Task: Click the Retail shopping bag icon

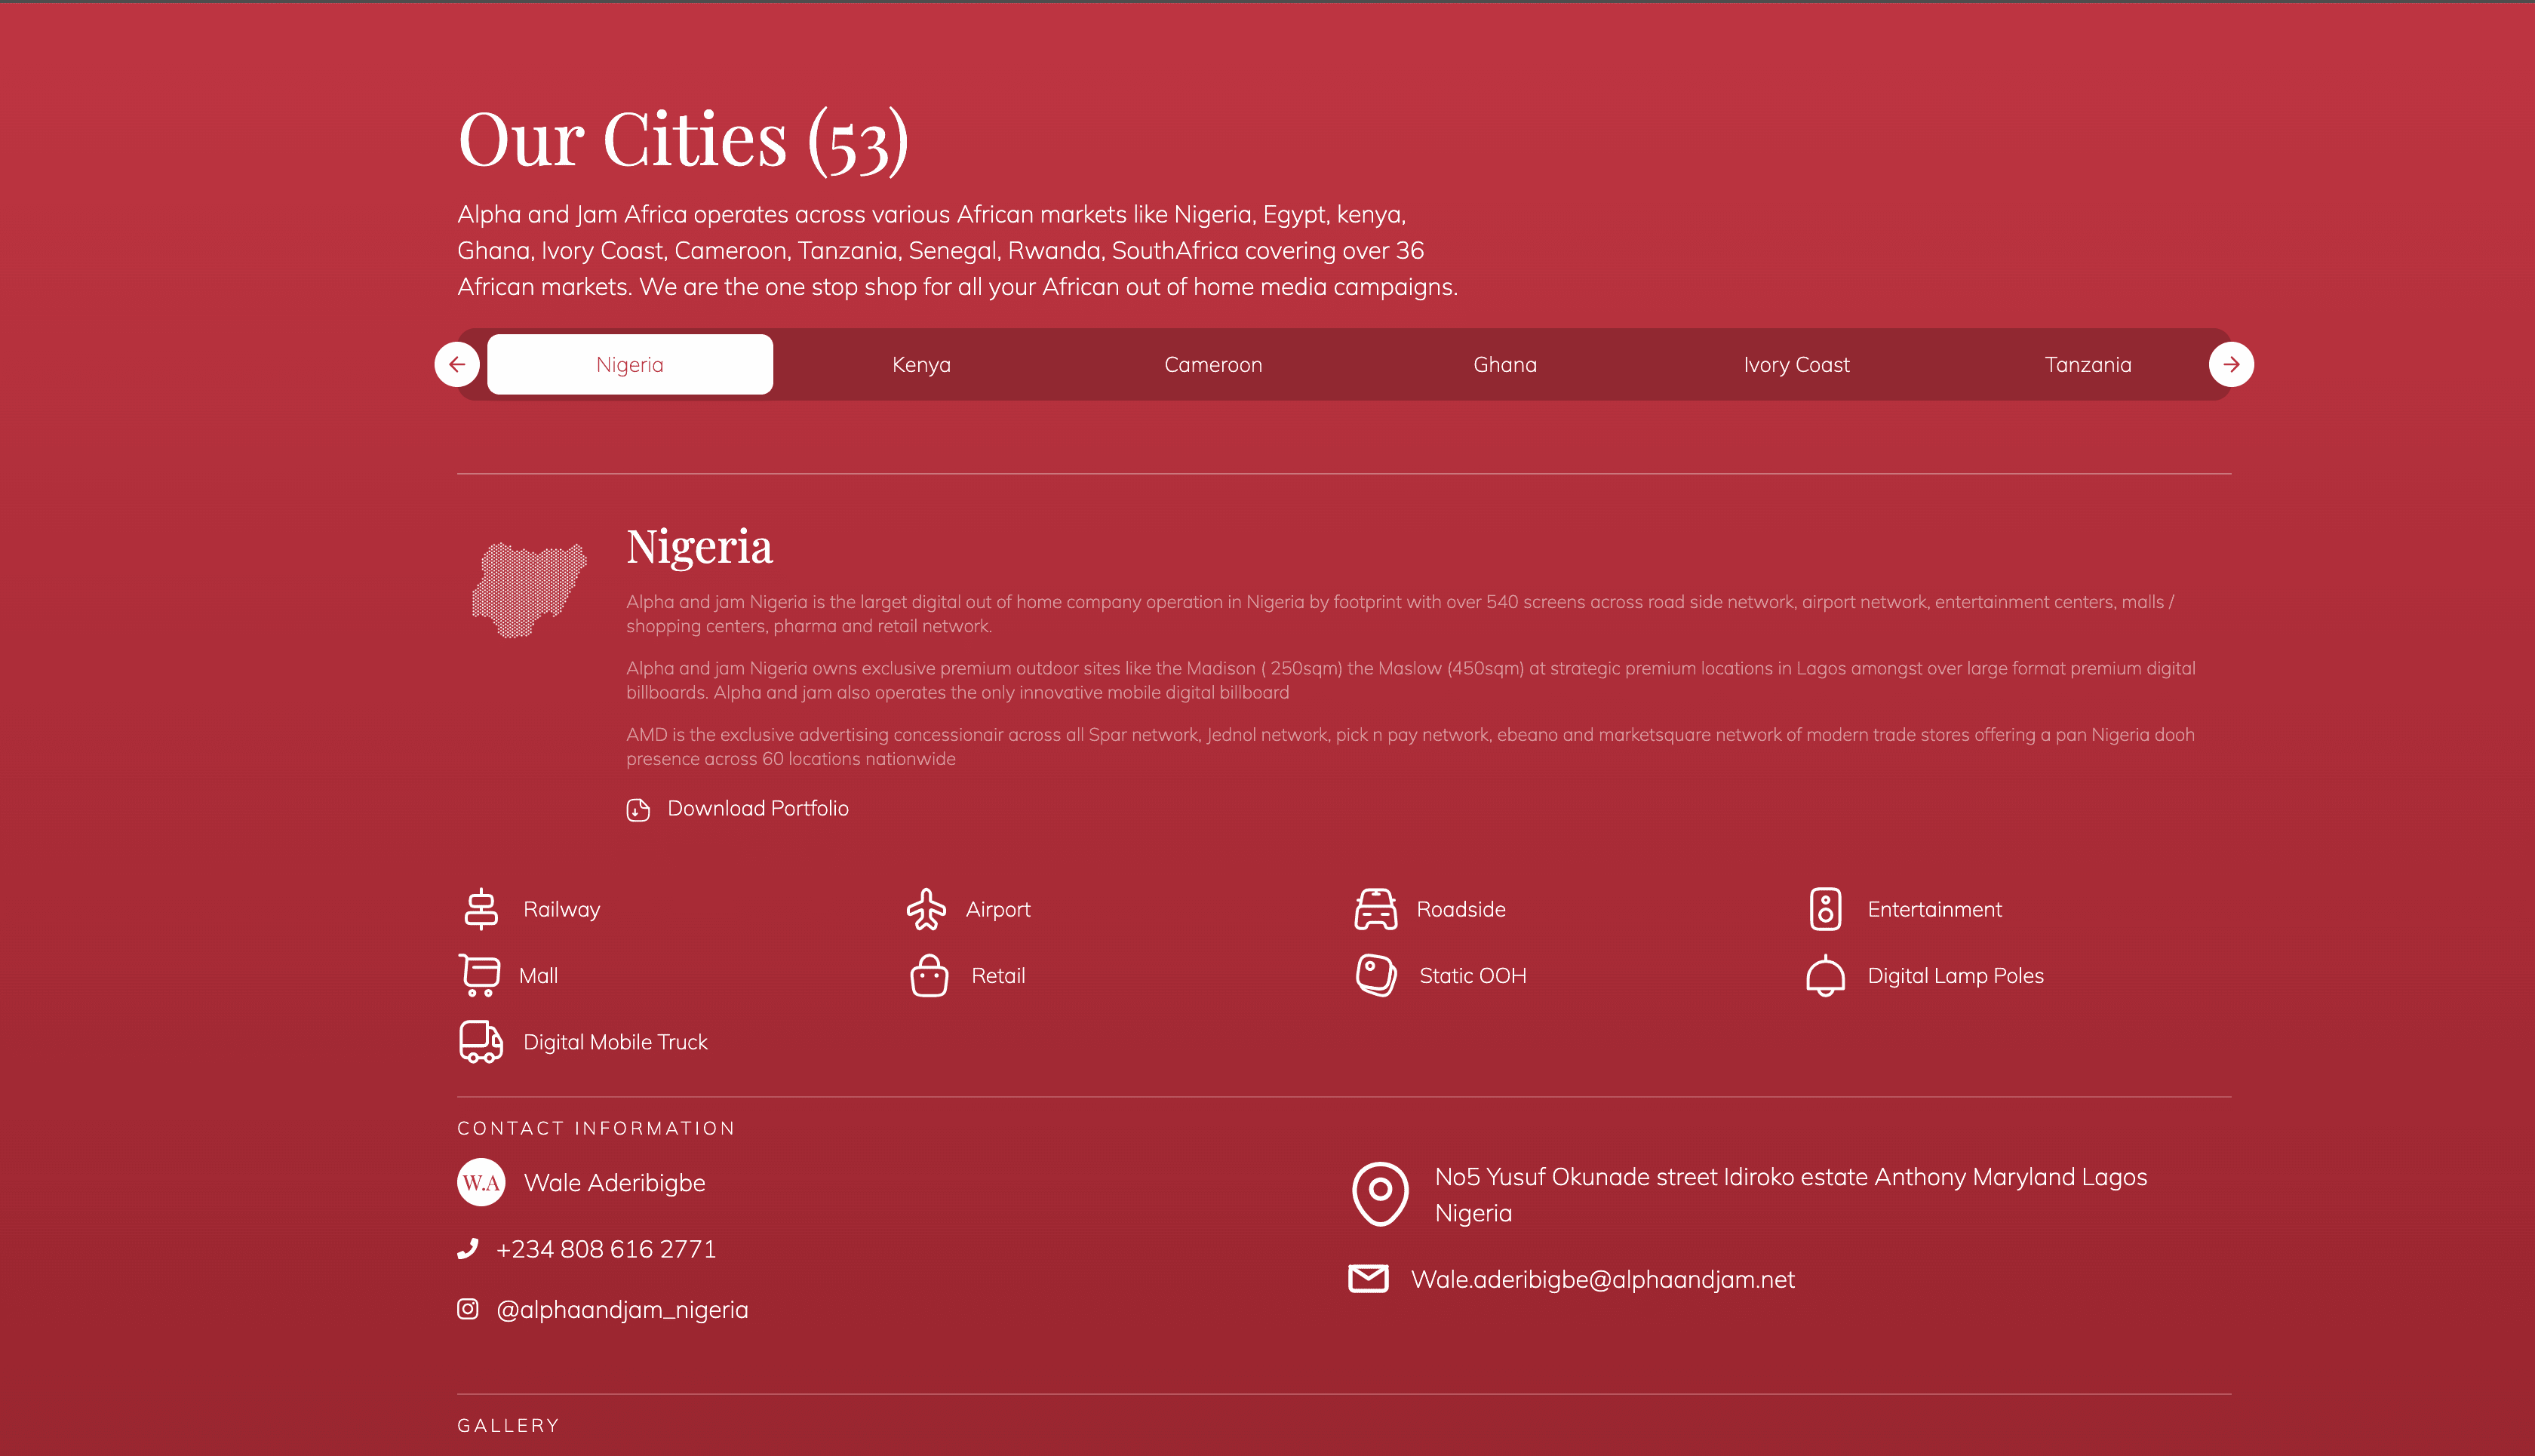Action: (929, 975)
